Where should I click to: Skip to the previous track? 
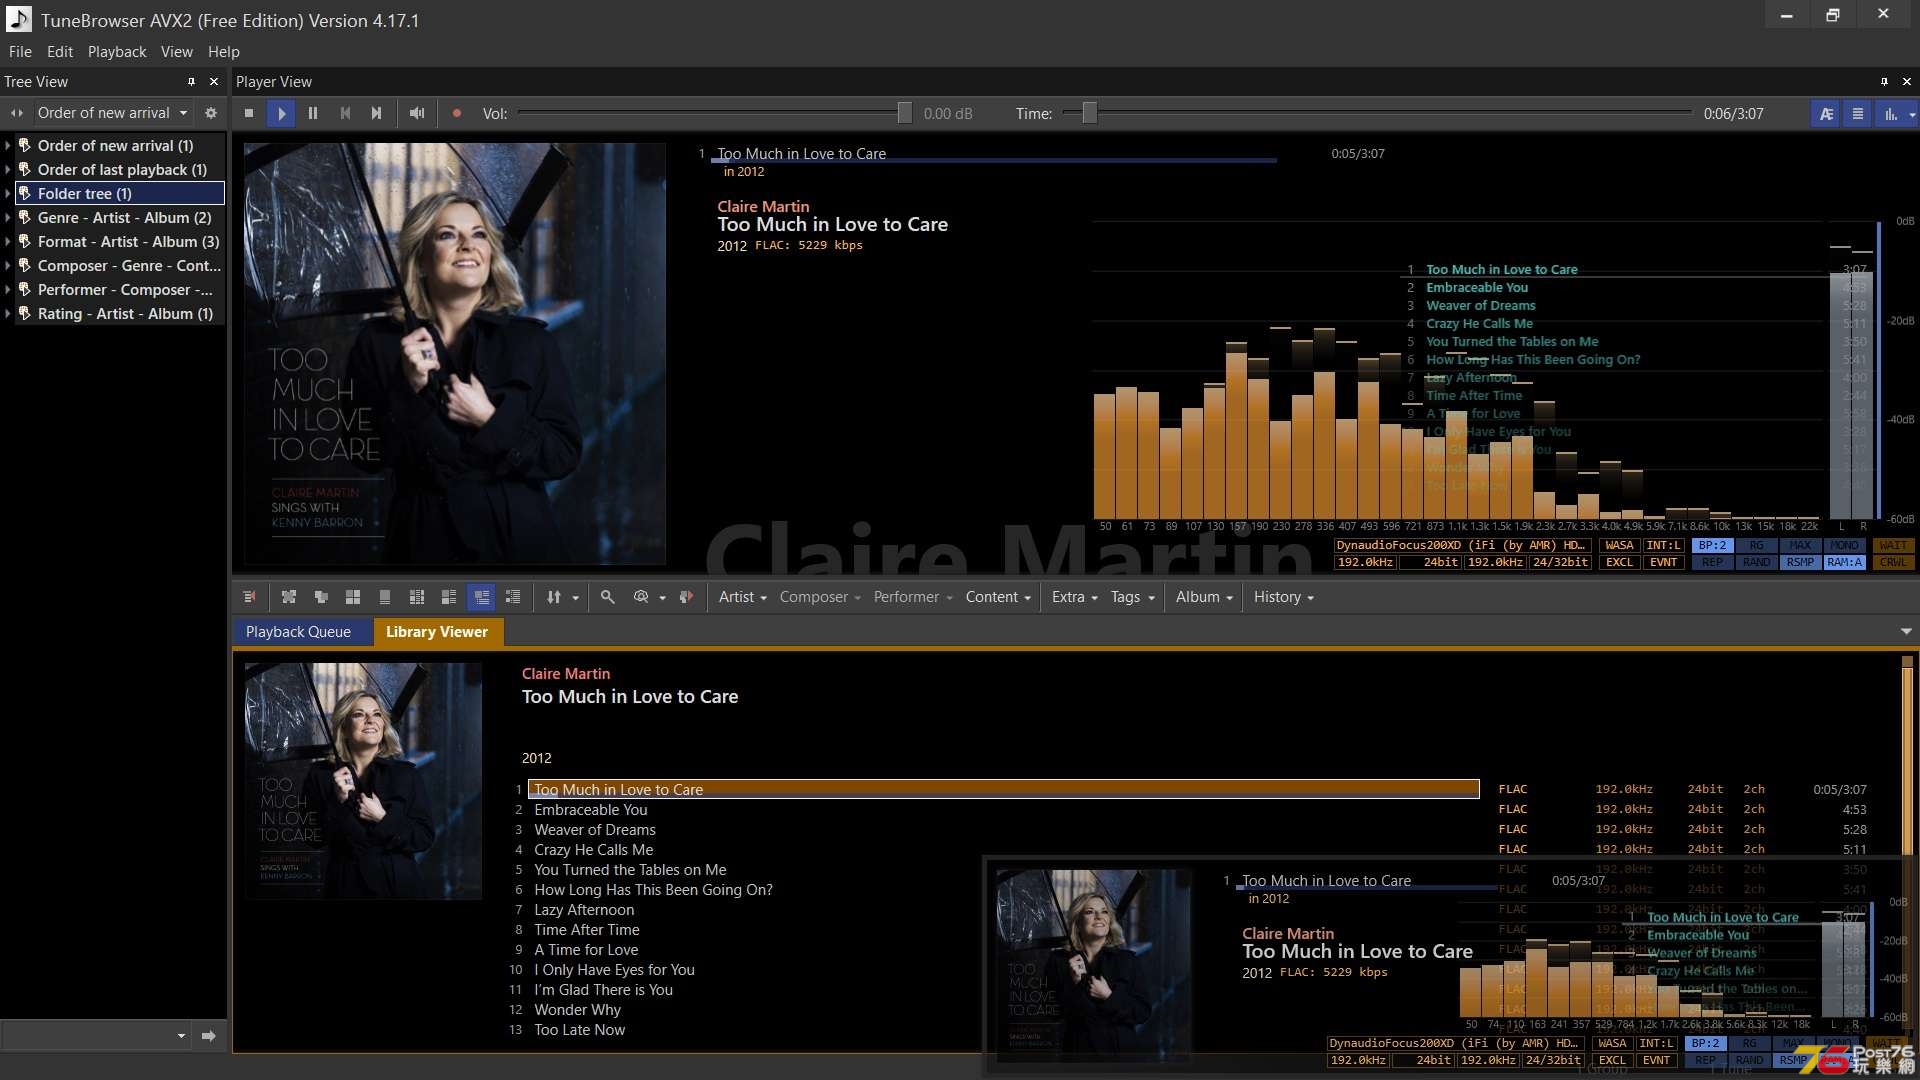(345, 113)
